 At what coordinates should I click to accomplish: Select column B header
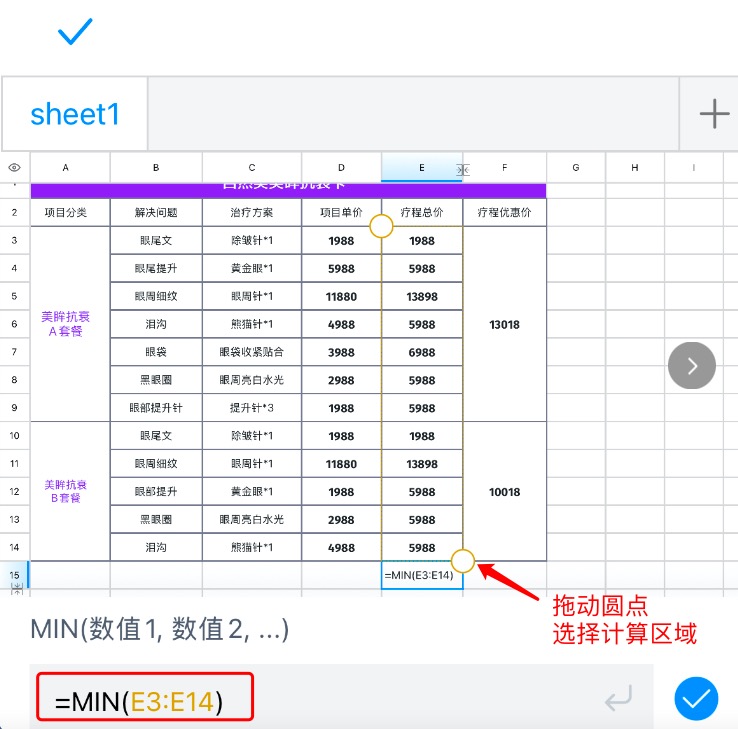click(156, 168)
